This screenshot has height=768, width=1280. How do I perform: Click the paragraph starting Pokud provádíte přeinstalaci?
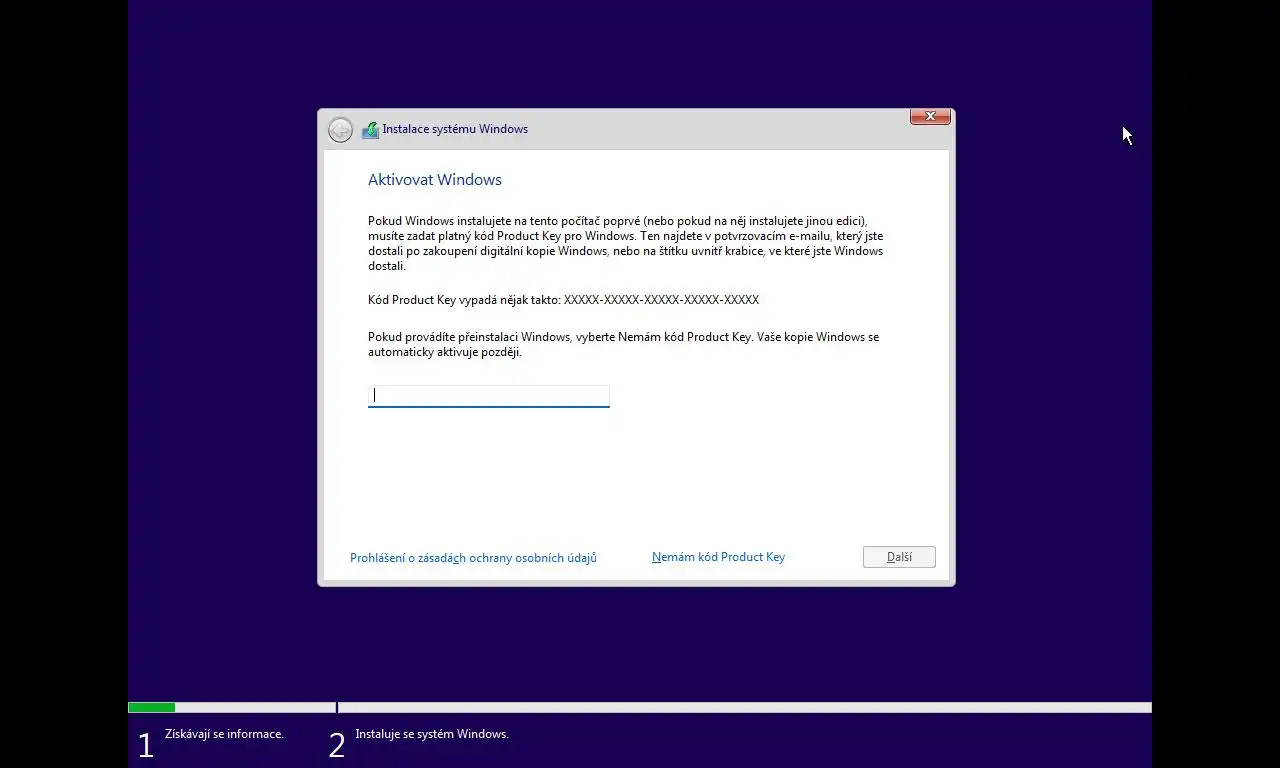[x=624, y=345]
